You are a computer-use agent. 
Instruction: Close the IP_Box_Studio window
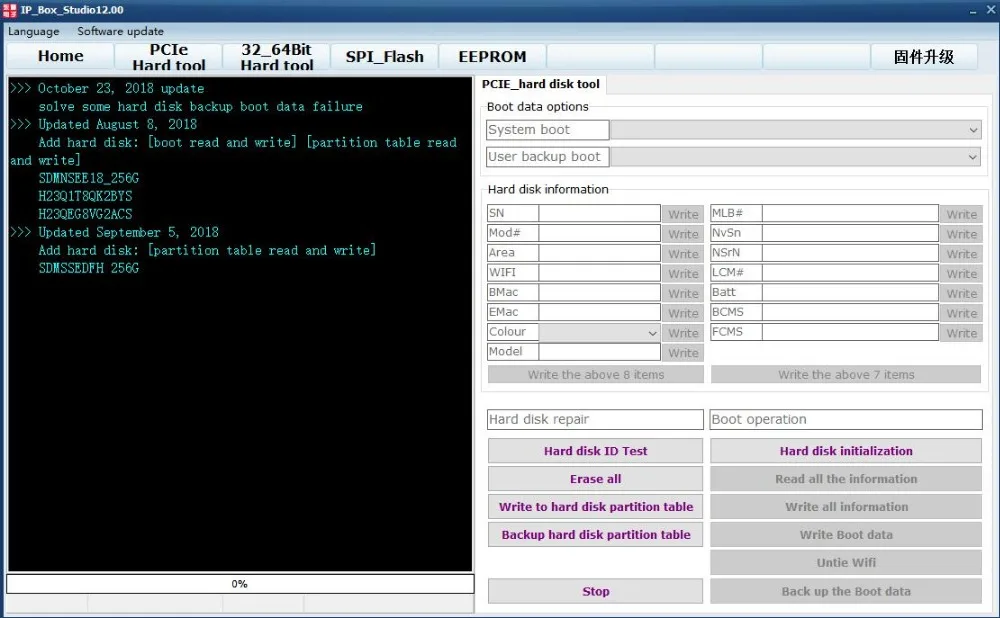(x=992, y=10)
